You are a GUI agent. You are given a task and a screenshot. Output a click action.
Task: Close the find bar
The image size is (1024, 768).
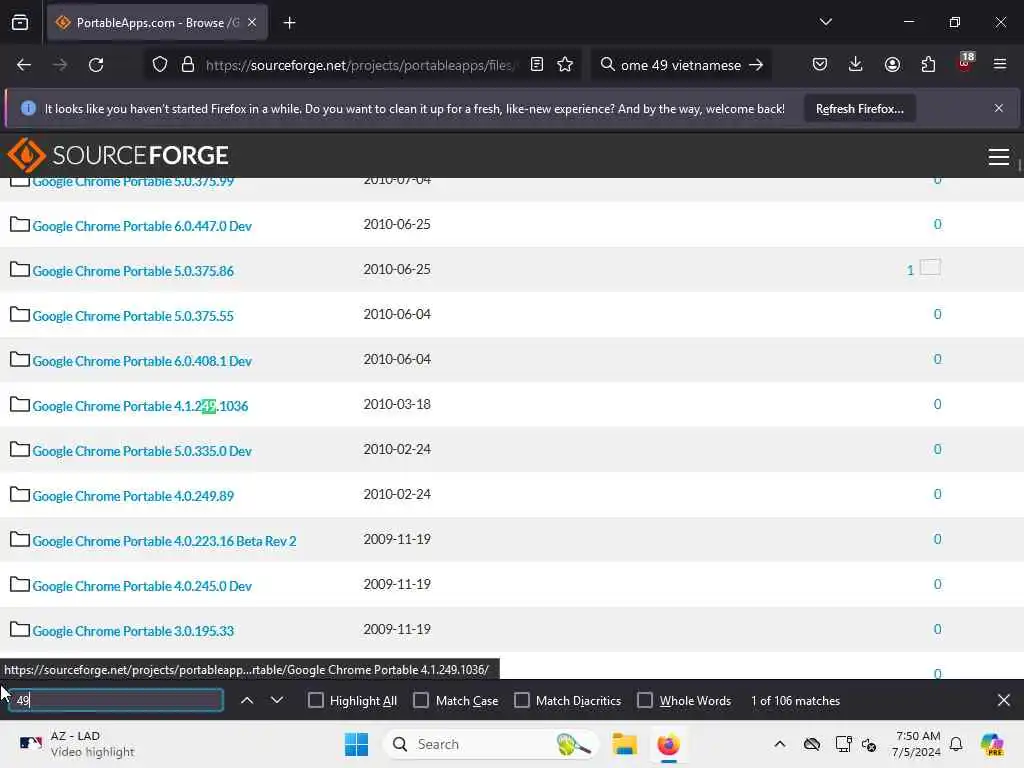(x=1004, y=700)
